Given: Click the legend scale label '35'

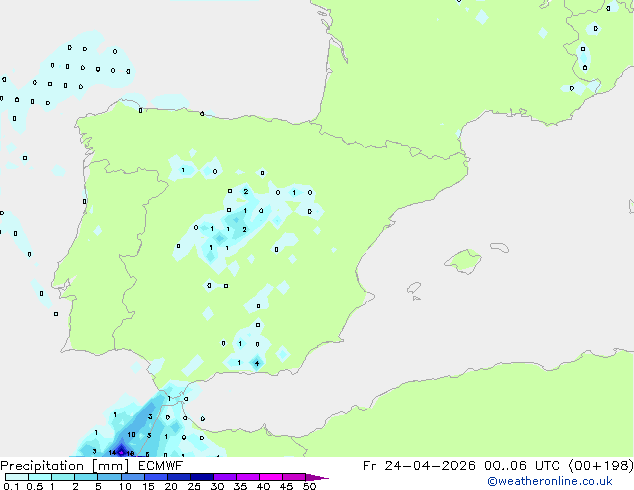Looking at the screenshot, I should click(x=240, y=486).
